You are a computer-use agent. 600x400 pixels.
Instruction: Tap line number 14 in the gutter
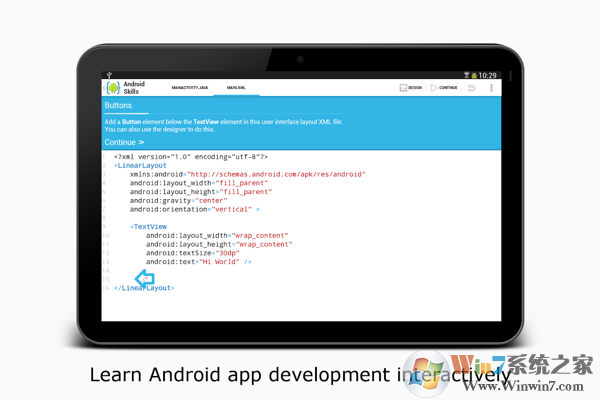(x=106, y=271)
